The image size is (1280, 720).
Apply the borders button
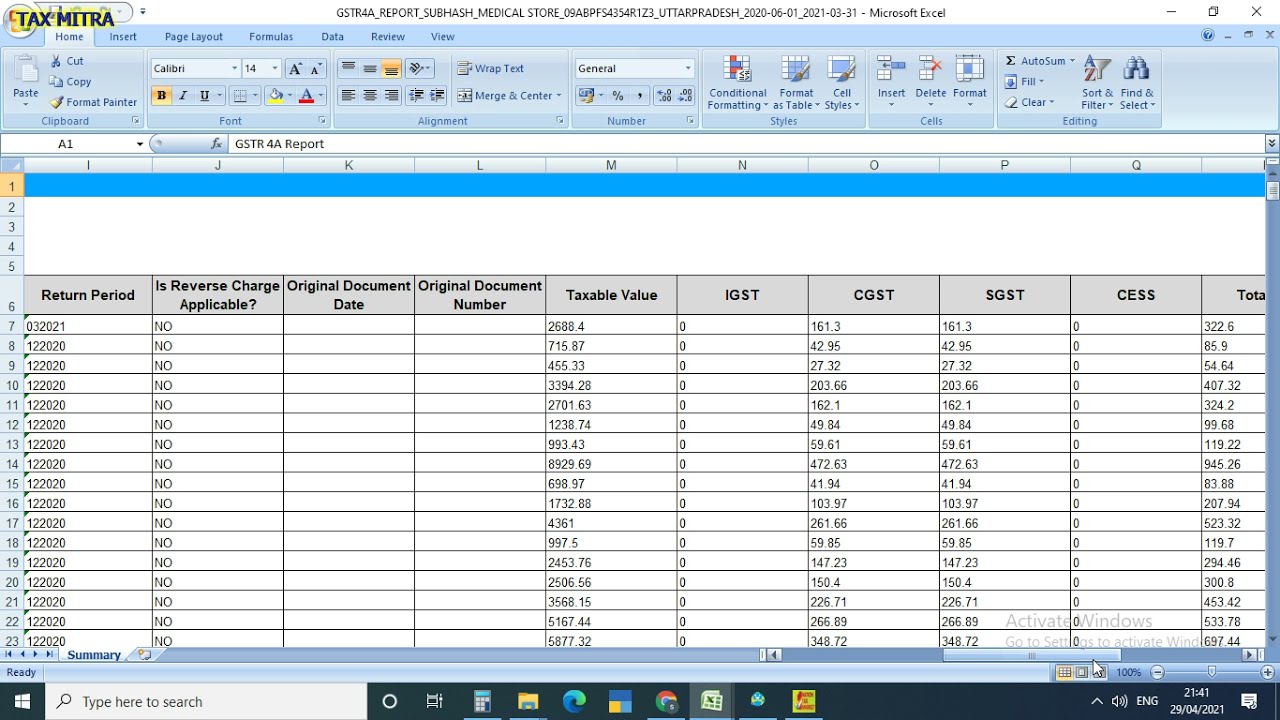[x=240, y=96]
